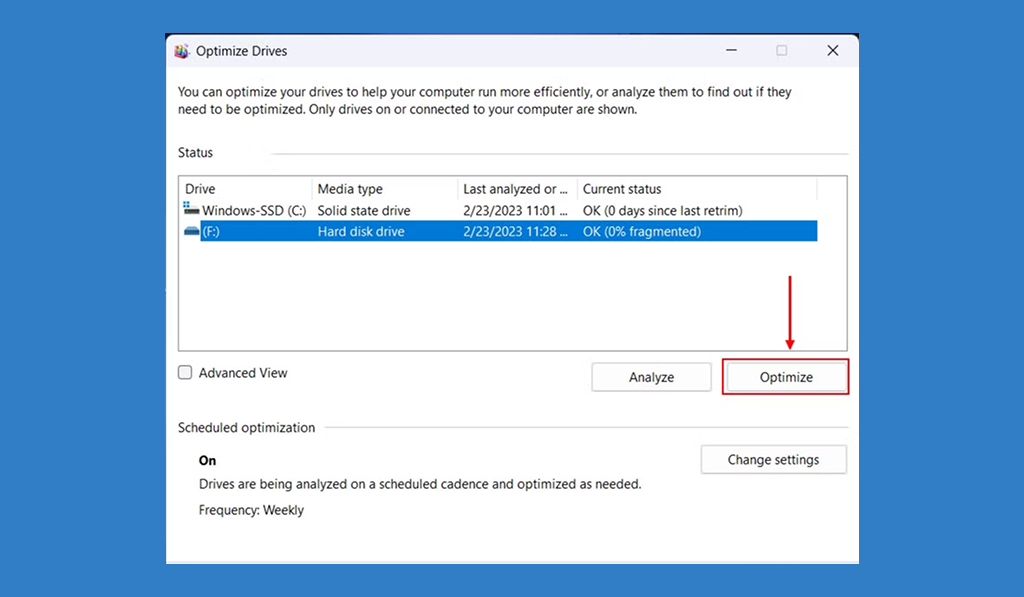This screenshot has height=597, width=1024.
Task: Sort by the Drive column header
Action: (x=246, y=189)
